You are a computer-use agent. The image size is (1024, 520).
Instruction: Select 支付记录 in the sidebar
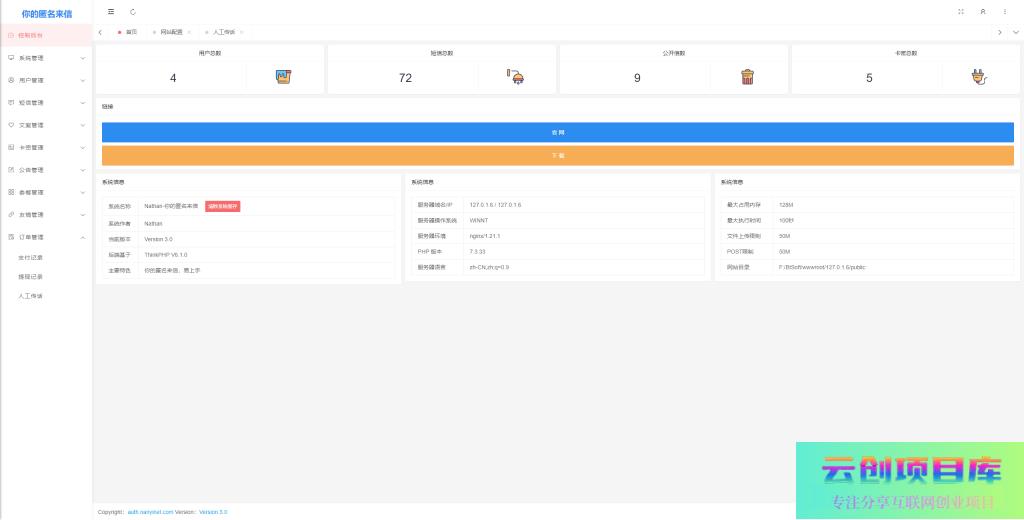coord(31,257)
